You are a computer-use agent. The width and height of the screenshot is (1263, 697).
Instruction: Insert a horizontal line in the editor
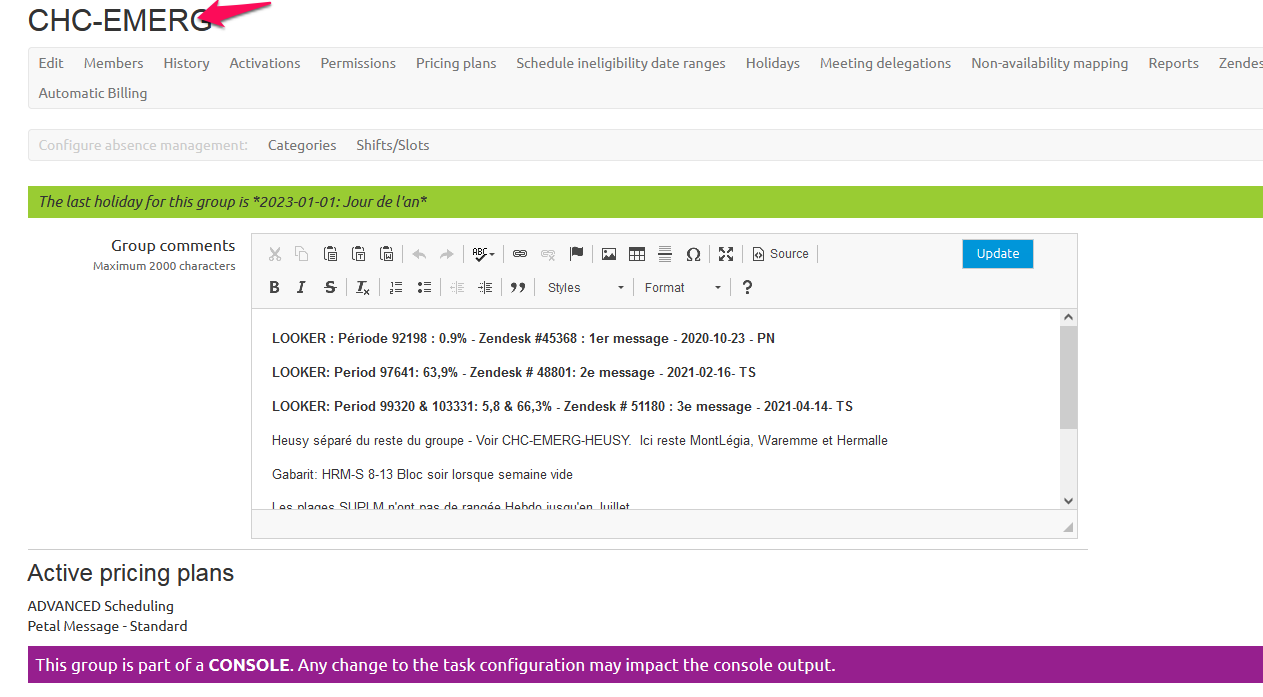coord(665,254)
